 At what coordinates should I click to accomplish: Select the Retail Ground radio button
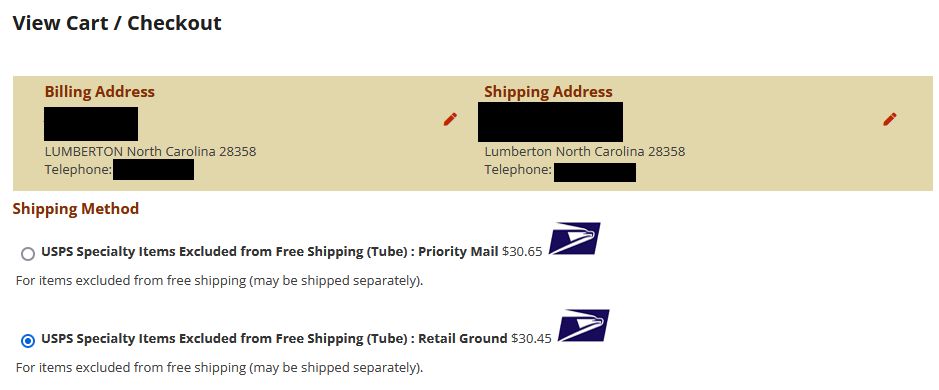pyautogui.click(x=28, y=341)
